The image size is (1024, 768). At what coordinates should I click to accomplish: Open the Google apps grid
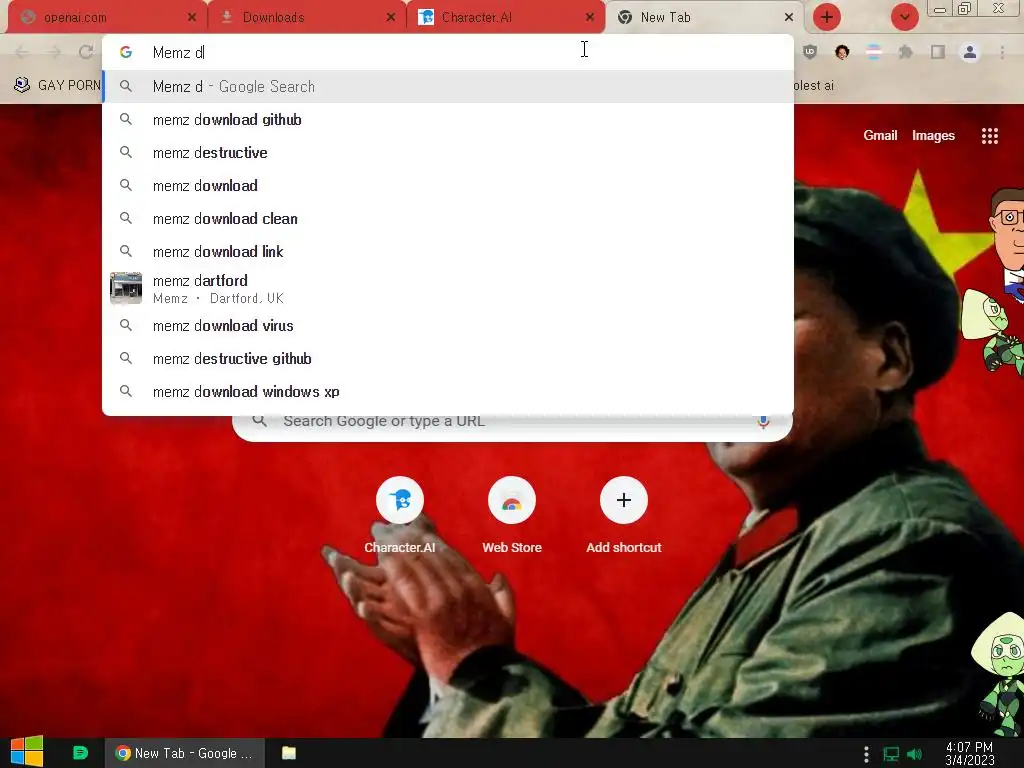tap(990, 135)
